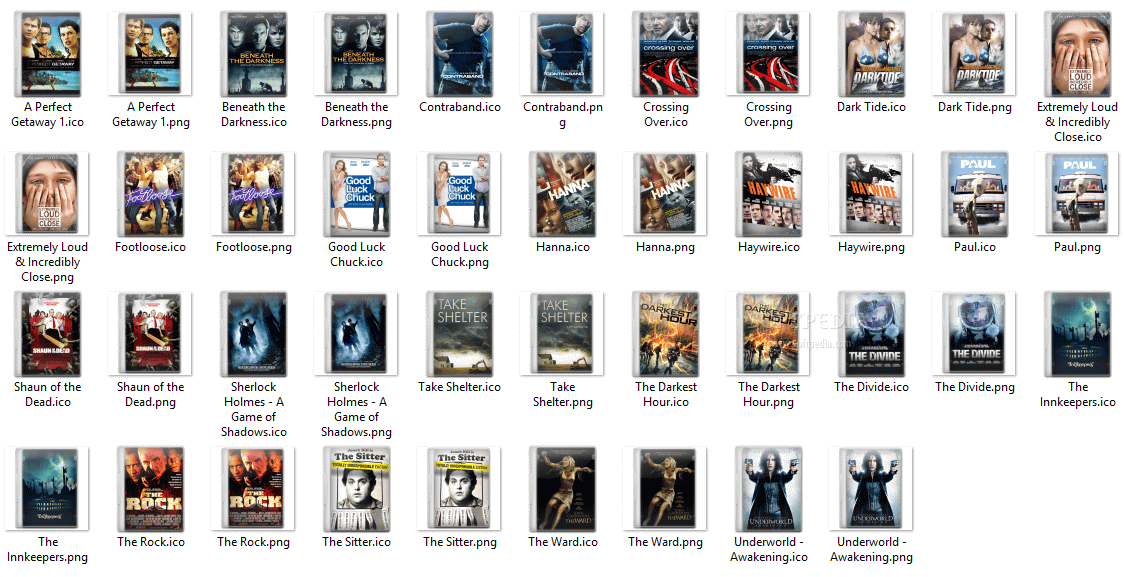1124x577 pixels.
Task: Select the A Perfect Getaway 1.ico file icon
Action: (47, 54)
